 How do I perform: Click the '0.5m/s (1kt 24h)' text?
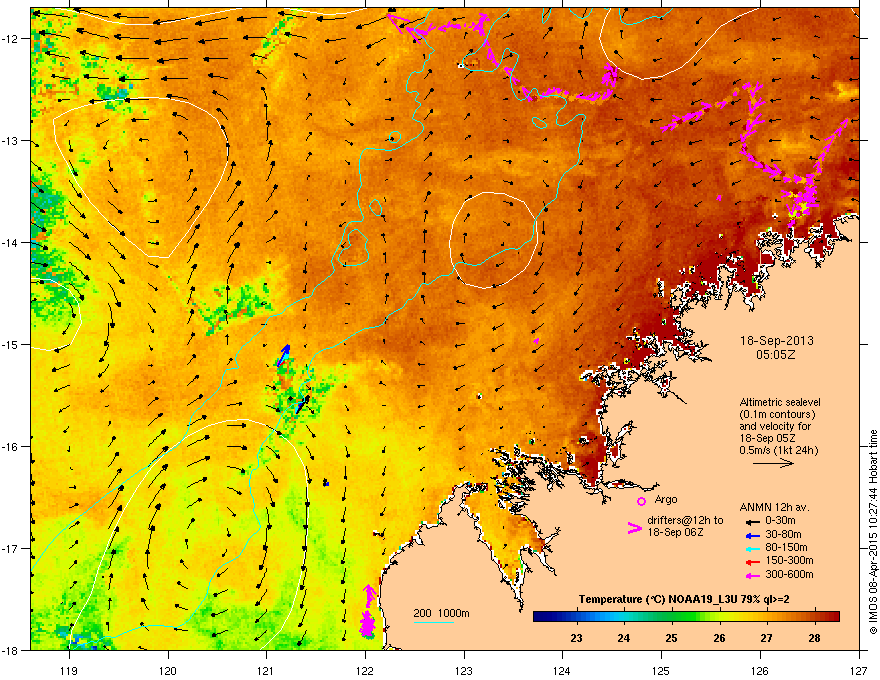[x=778, y=450]
